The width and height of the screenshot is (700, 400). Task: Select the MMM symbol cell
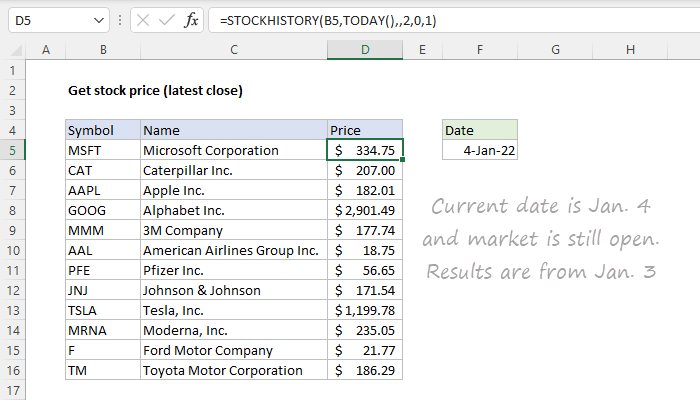click(103, 230)
